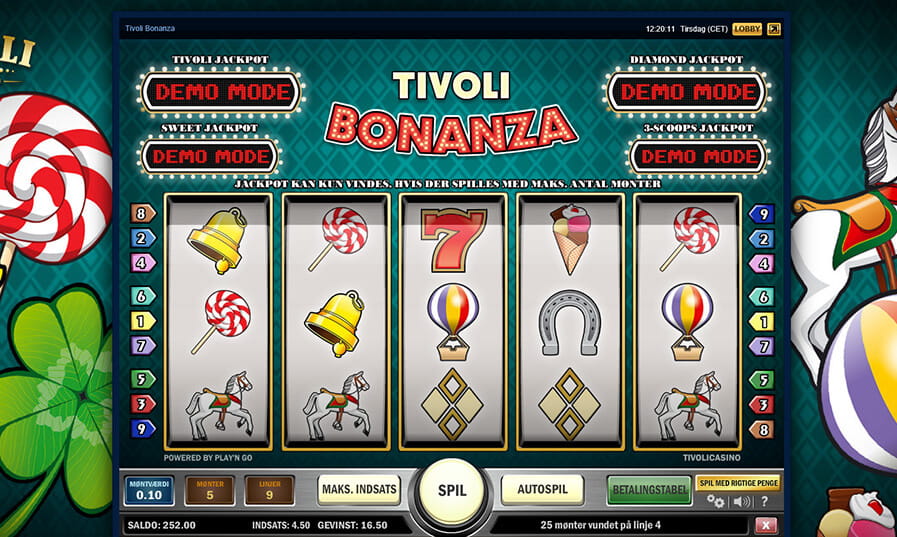The image size is (897, 537).
Task: Open the settings gears icon
Action: 715,502
